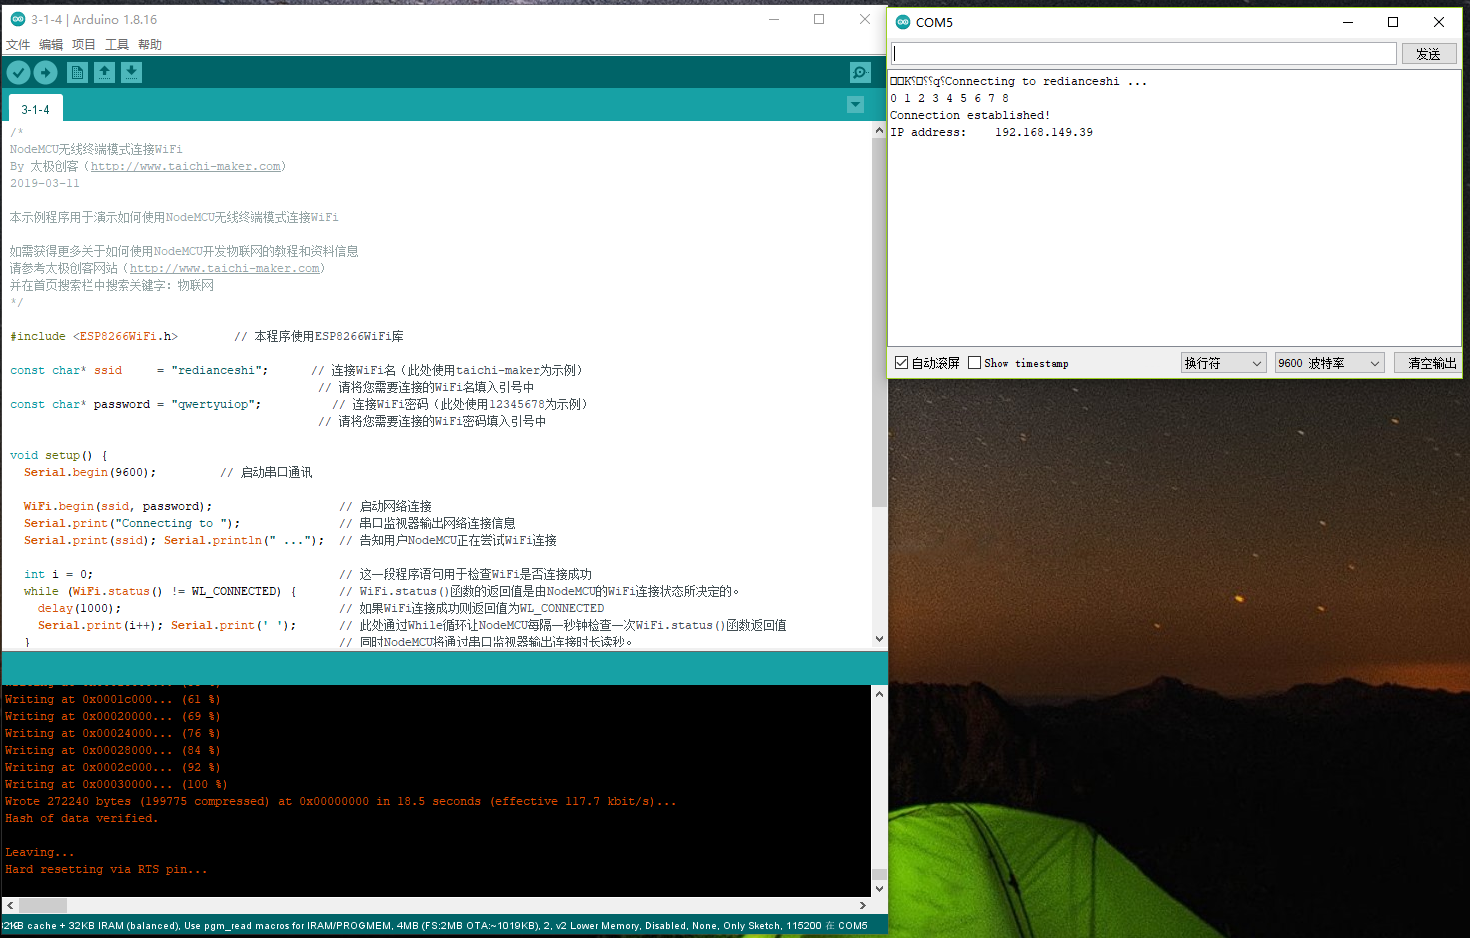The height and width of the screenshot is (938, 1470).
Task: Toggle the 自动滚屏 autoscroll checkbox
Action: (x=902, y=363)
